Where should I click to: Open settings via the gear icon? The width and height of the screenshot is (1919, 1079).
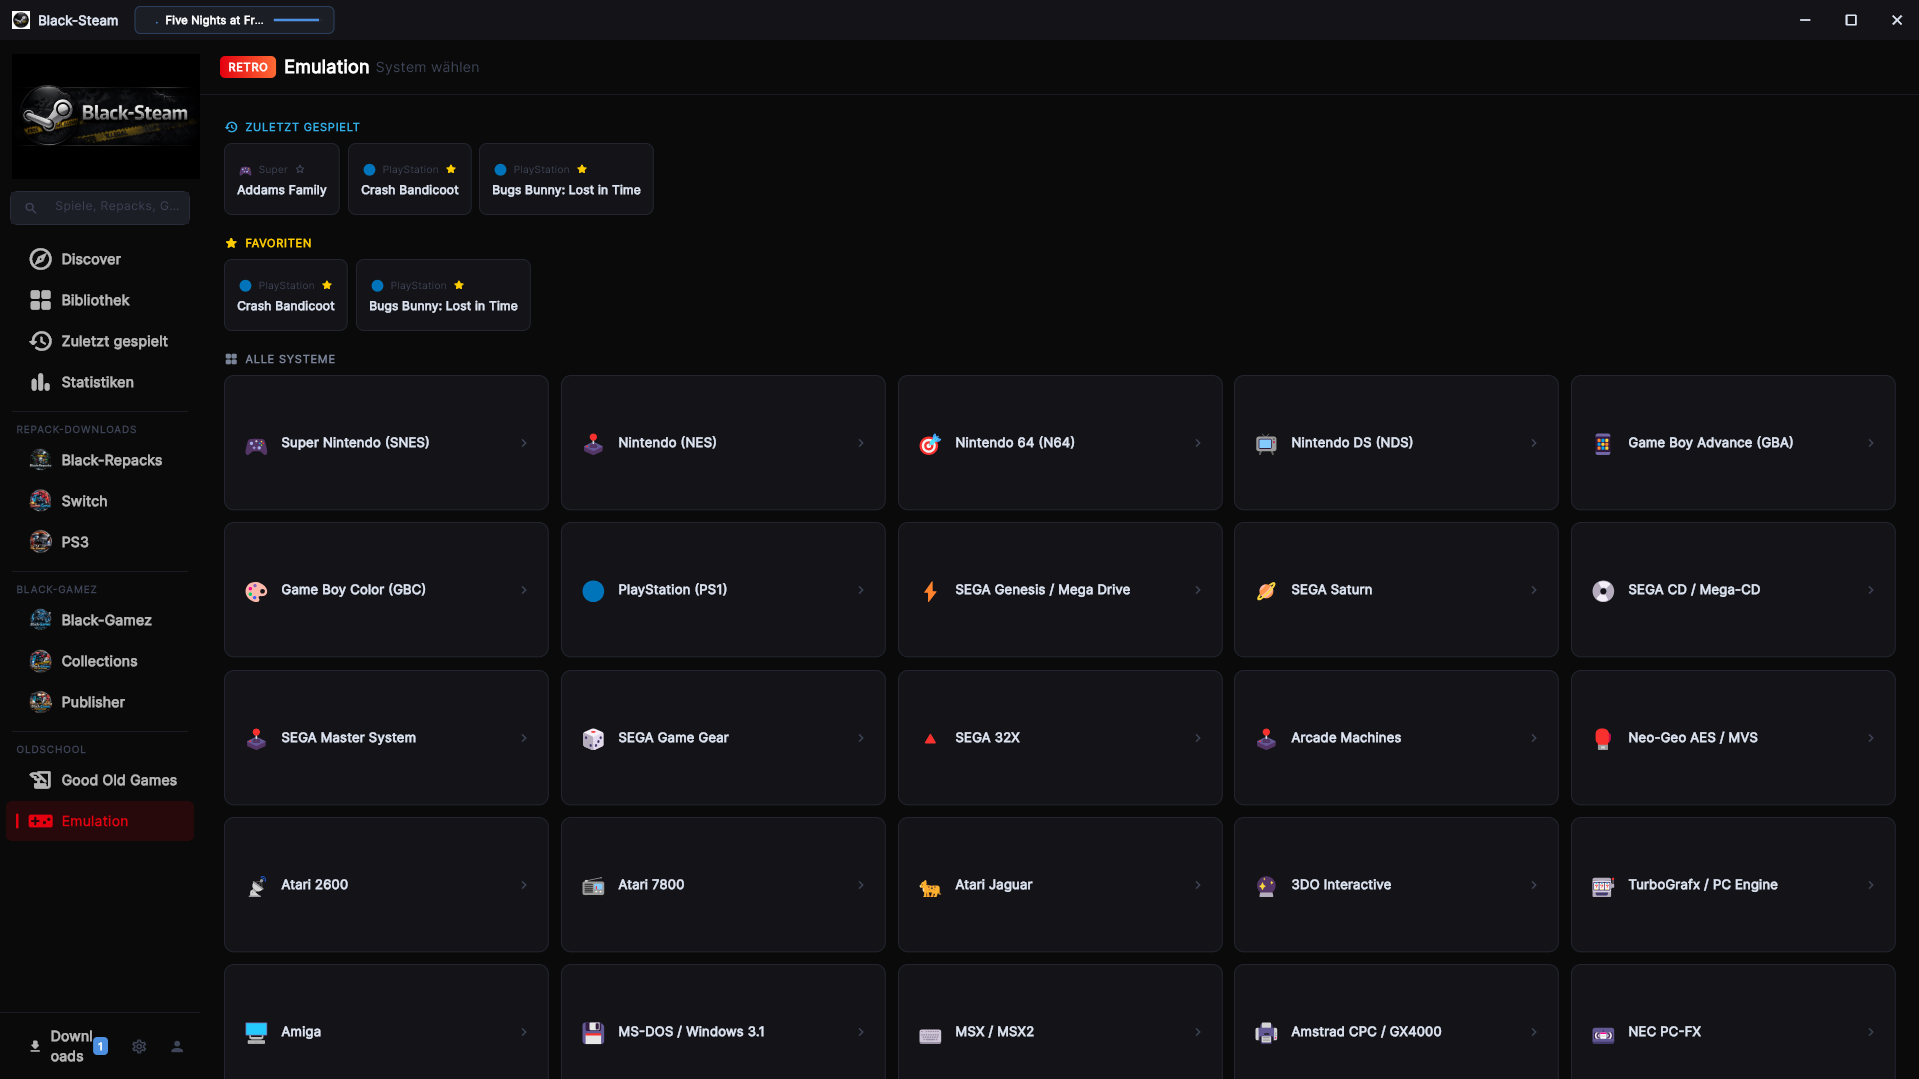tap(139, 1046)
